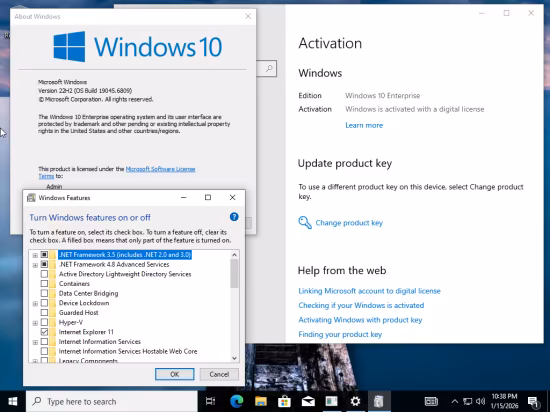Enable Active Directory Lightweight Directory Services

[44, 274]
